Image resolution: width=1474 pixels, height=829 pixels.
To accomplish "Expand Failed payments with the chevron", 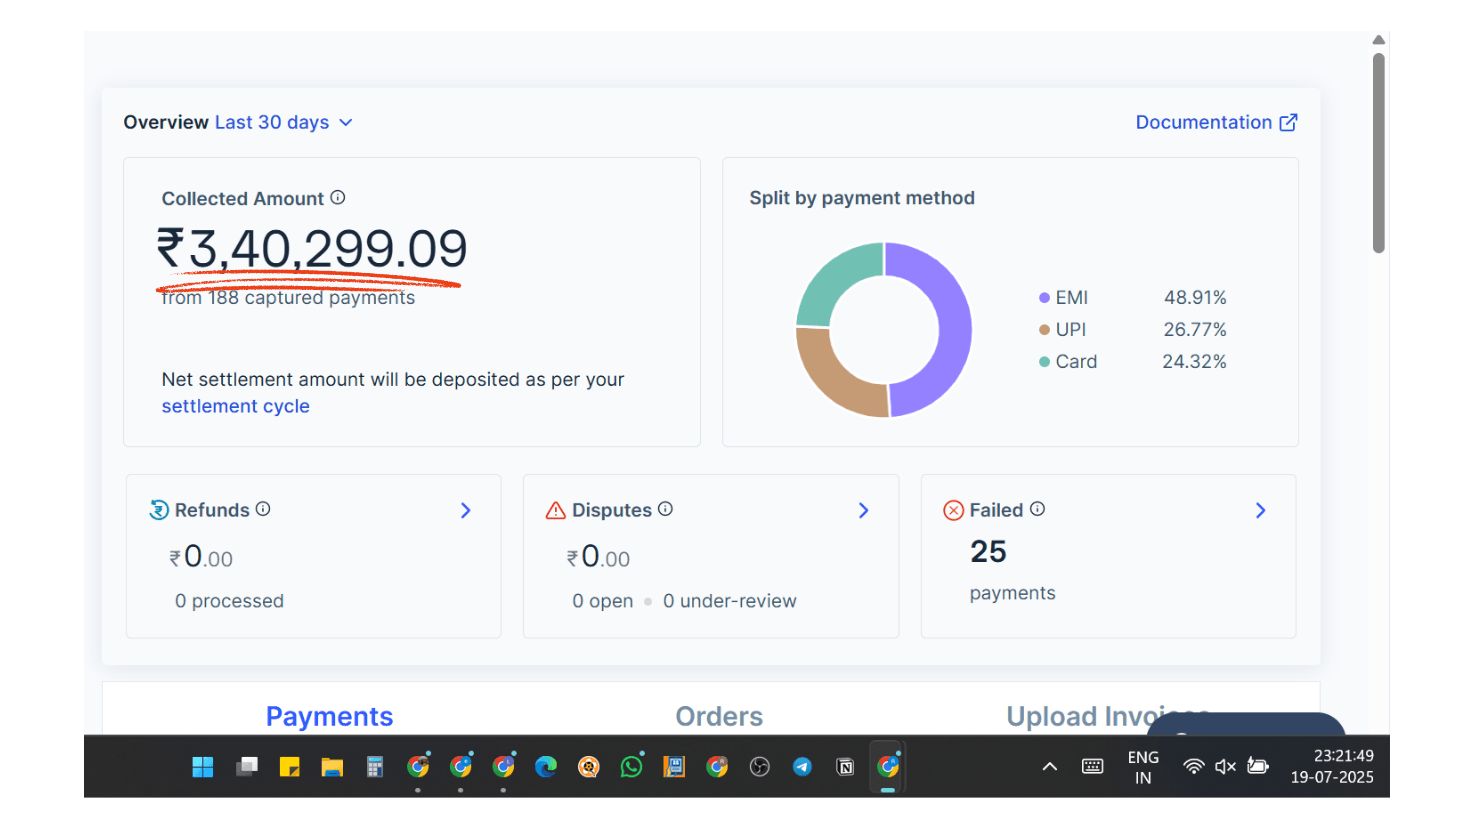I will 1261,511.
